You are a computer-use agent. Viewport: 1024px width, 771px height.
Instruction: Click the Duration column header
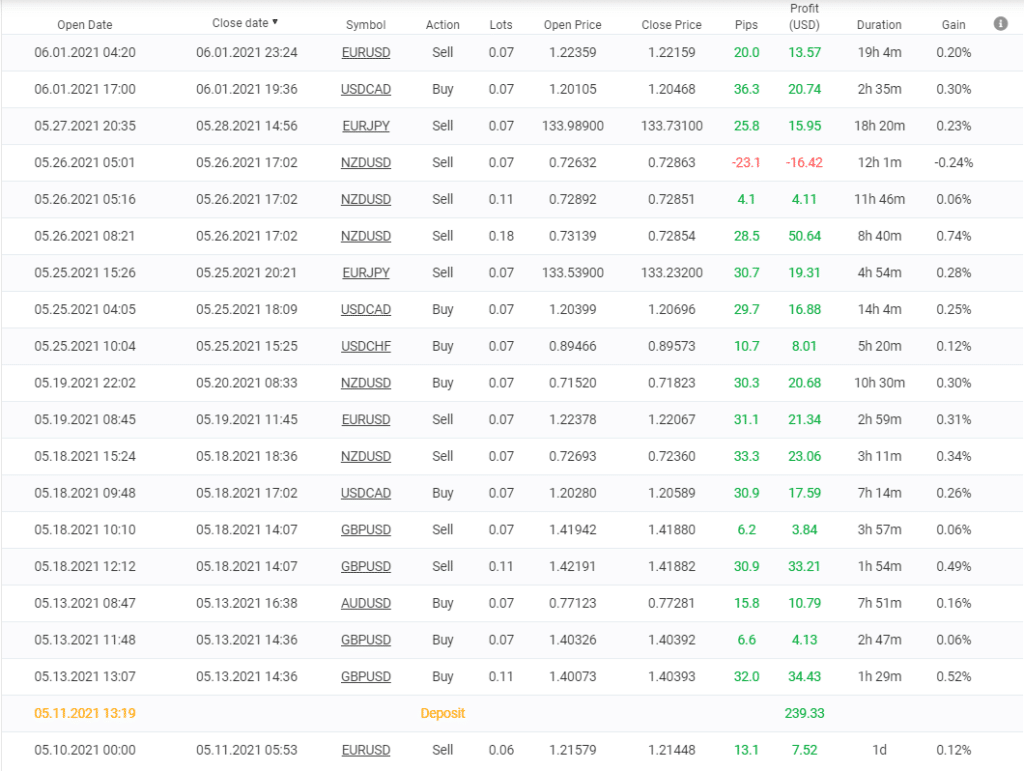[x=879, y=25]
